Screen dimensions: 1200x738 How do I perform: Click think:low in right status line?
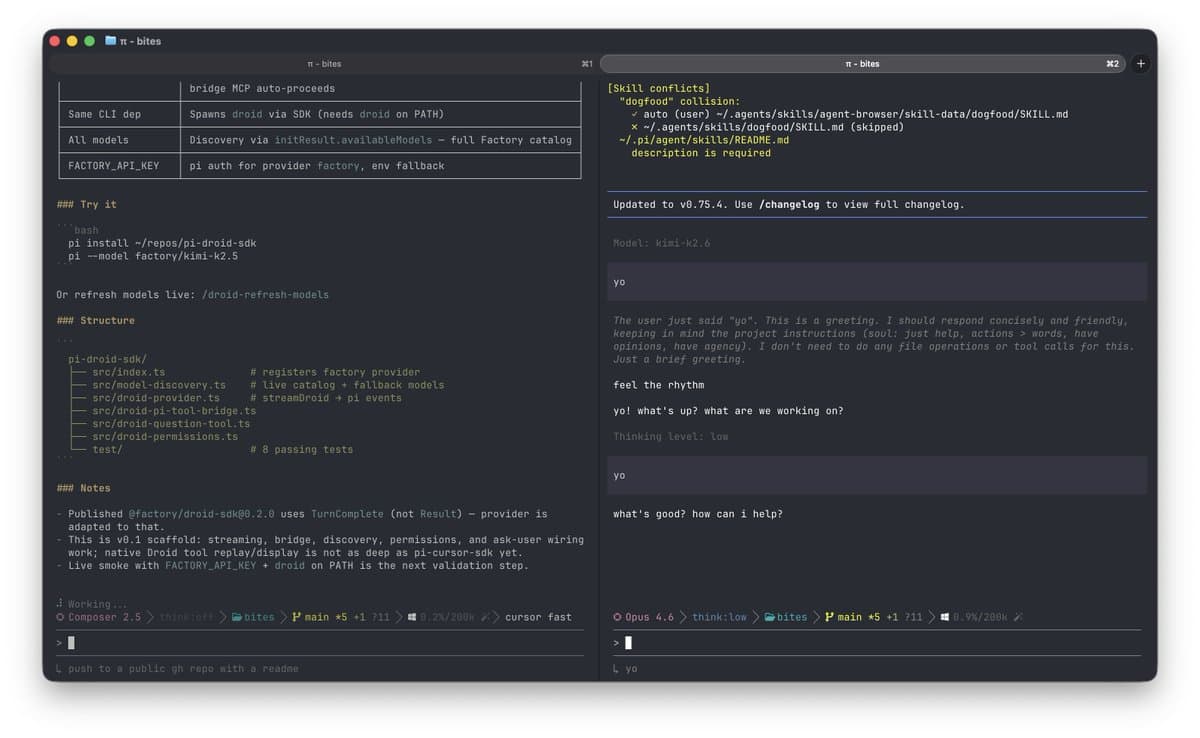(719, 617)
